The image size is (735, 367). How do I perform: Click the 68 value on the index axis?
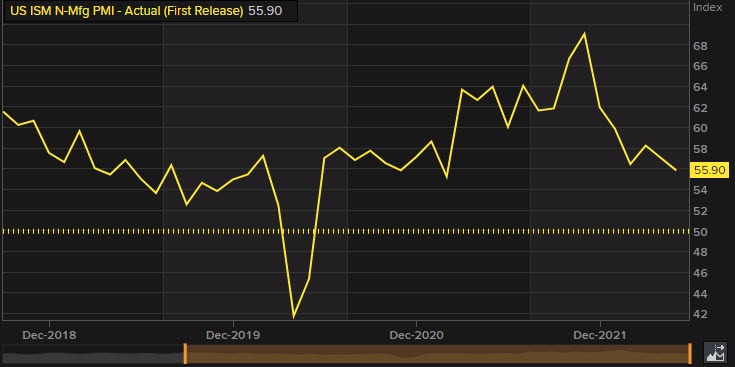pyautogui.click(x=701, y=46)
